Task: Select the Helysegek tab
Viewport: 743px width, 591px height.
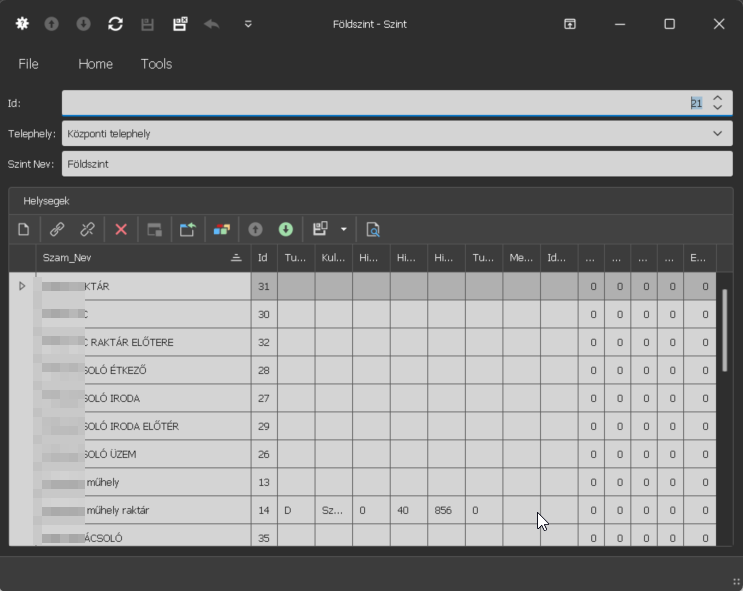Action: (46, 201)
